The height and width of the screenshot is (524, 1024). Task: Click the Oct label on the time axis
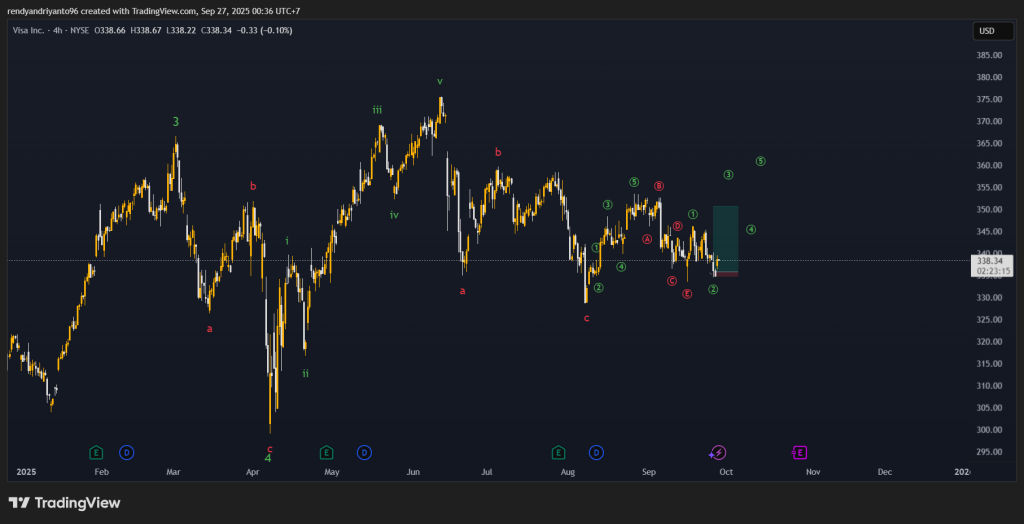click(x=725, y=471)
